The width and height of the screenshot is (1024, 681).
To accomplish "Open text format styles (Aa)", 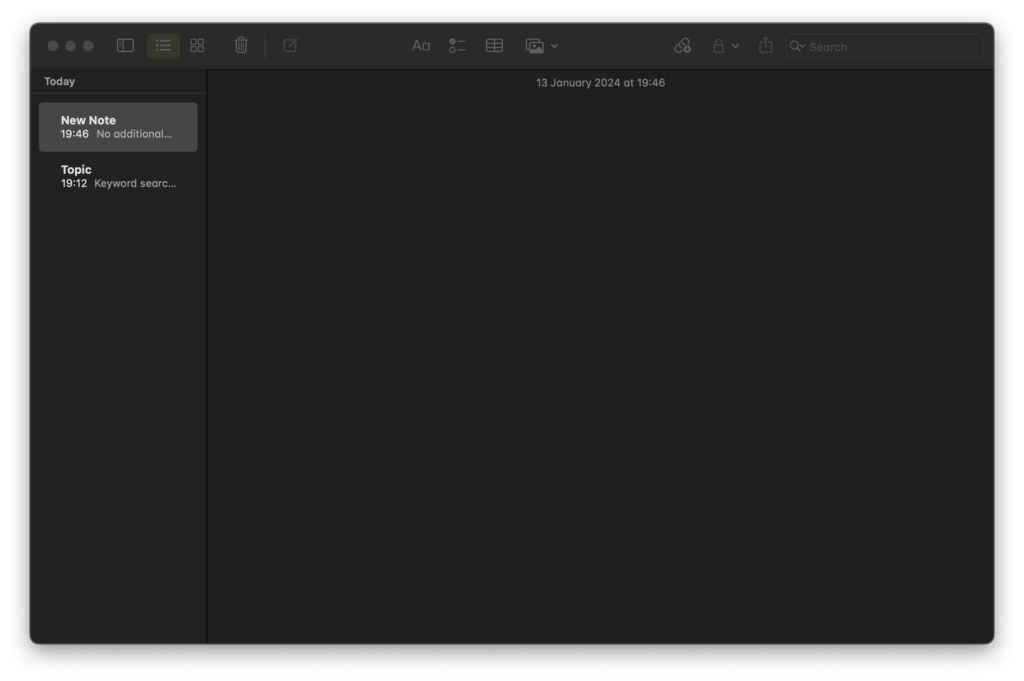I will coord(421,46).
